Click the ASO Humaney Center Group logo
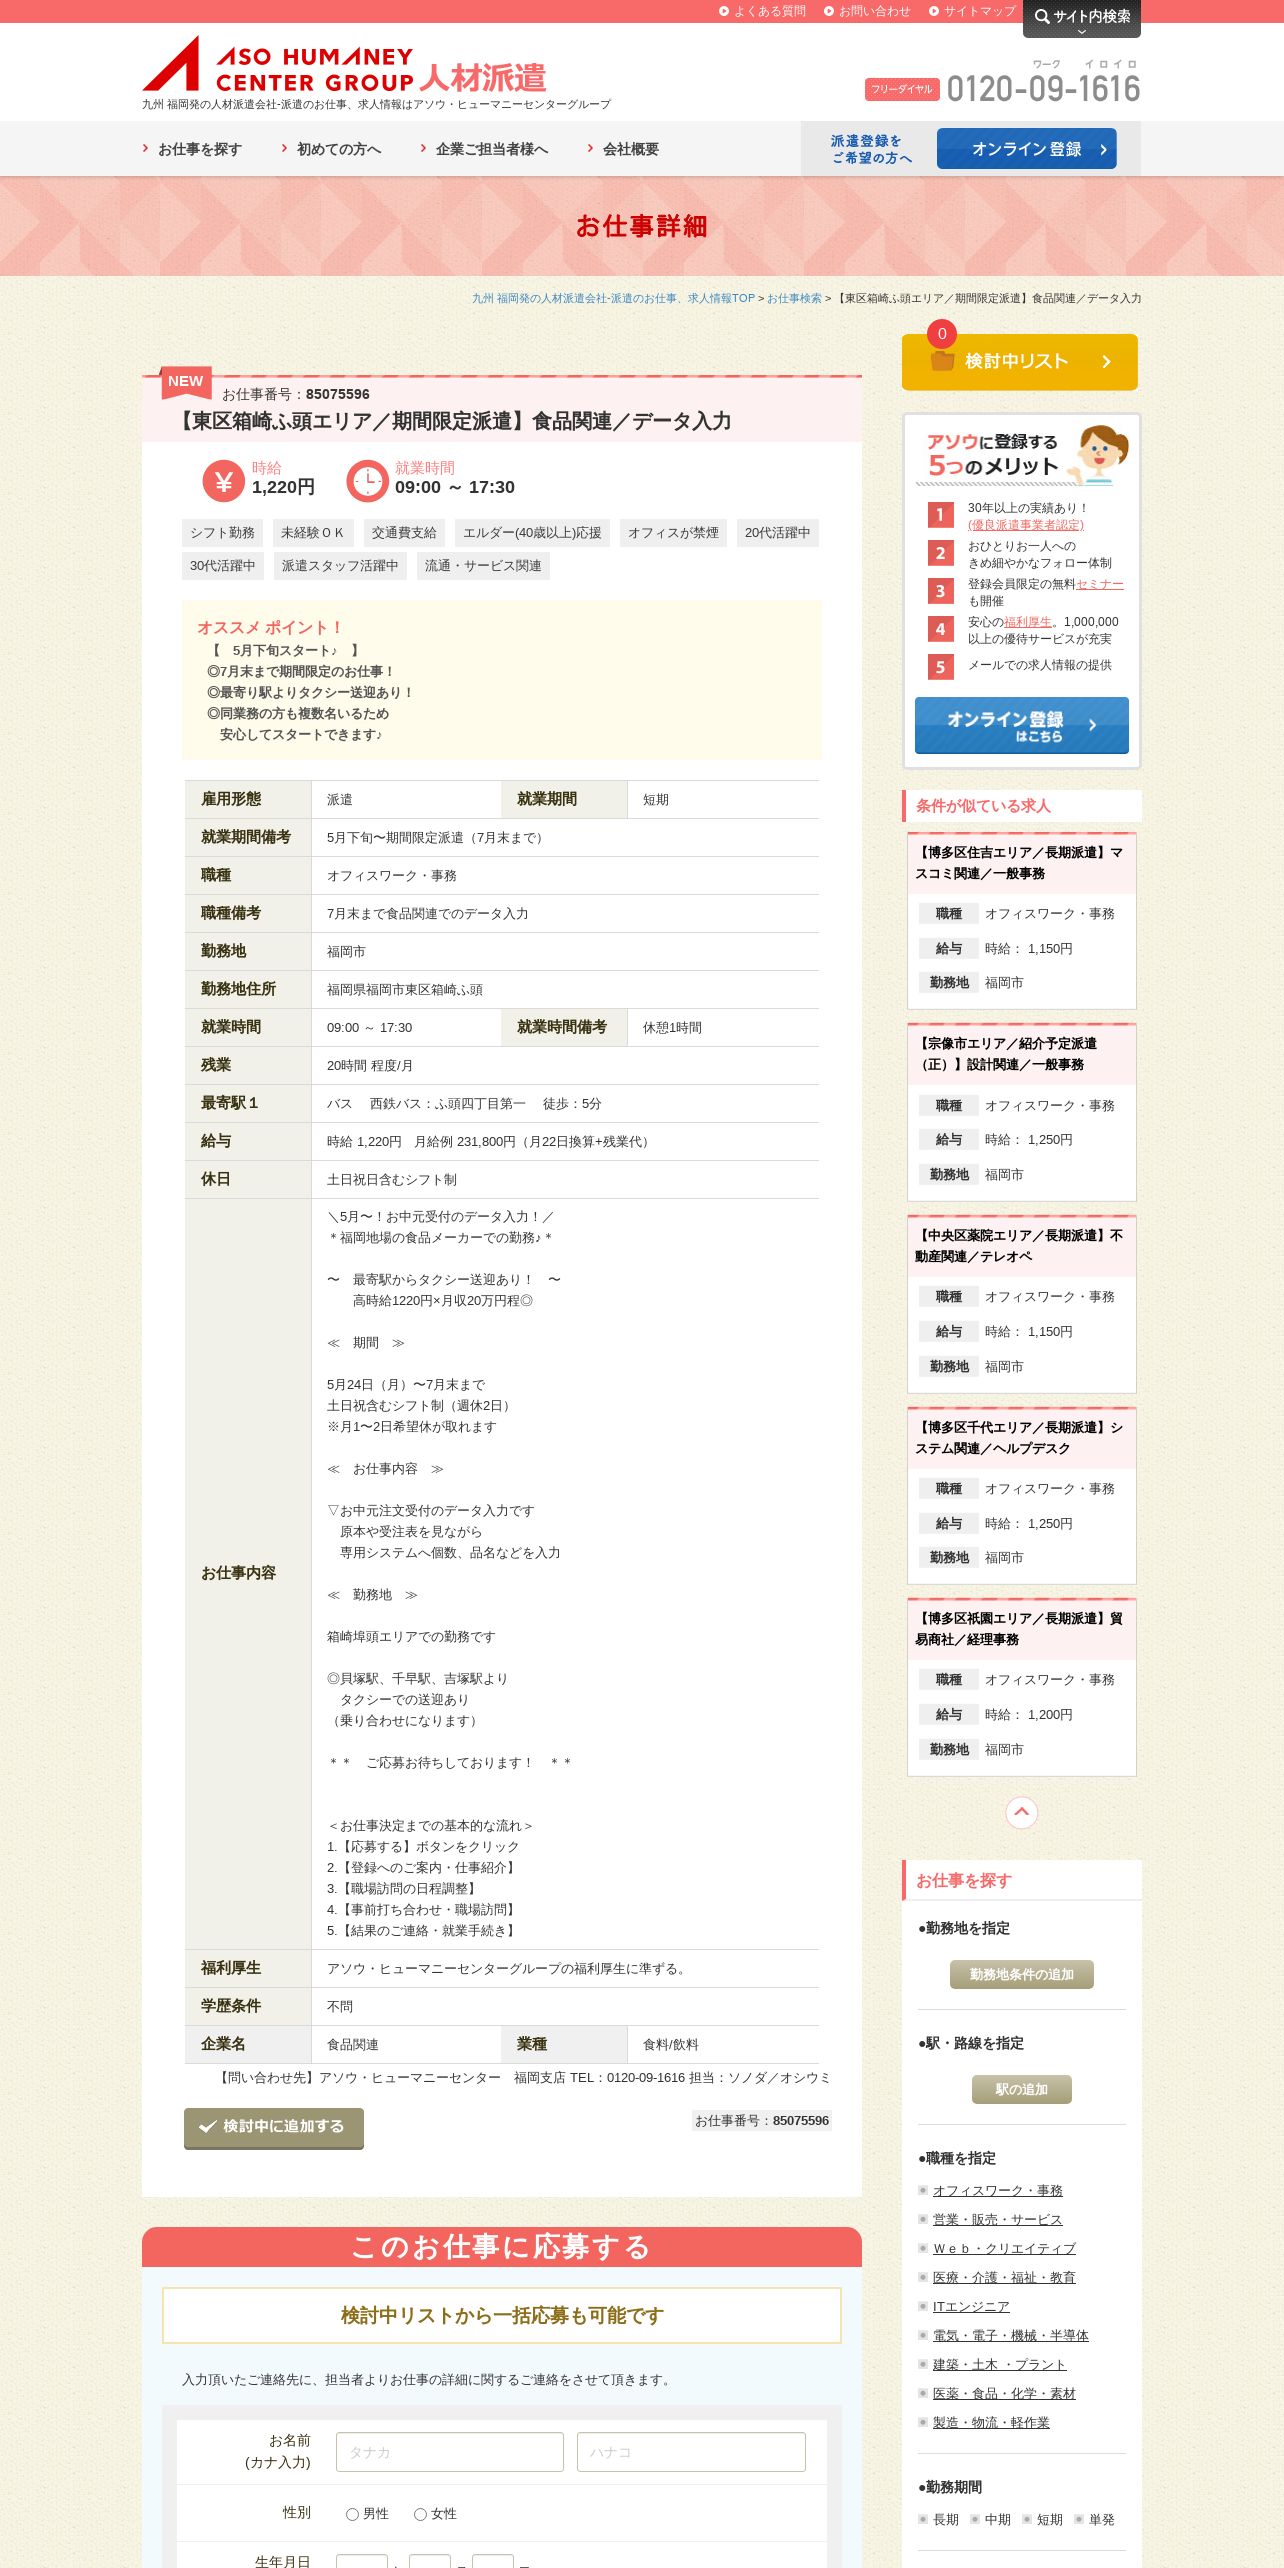 point(344,65)
